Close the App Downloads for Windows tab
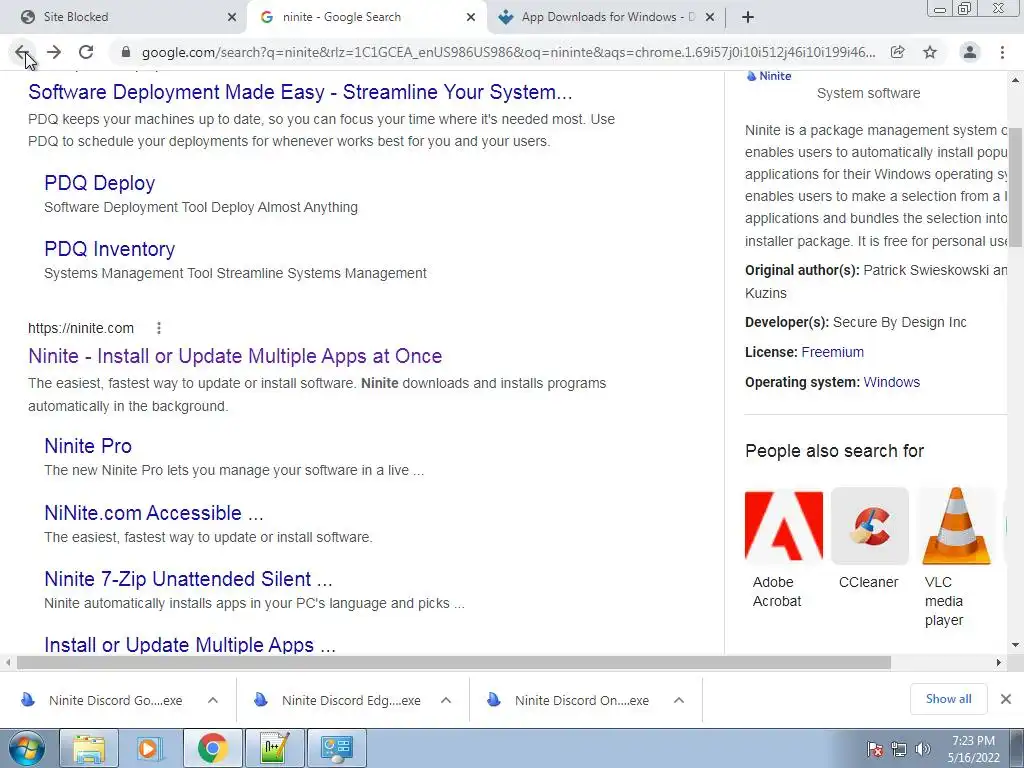 coord(710,18)
